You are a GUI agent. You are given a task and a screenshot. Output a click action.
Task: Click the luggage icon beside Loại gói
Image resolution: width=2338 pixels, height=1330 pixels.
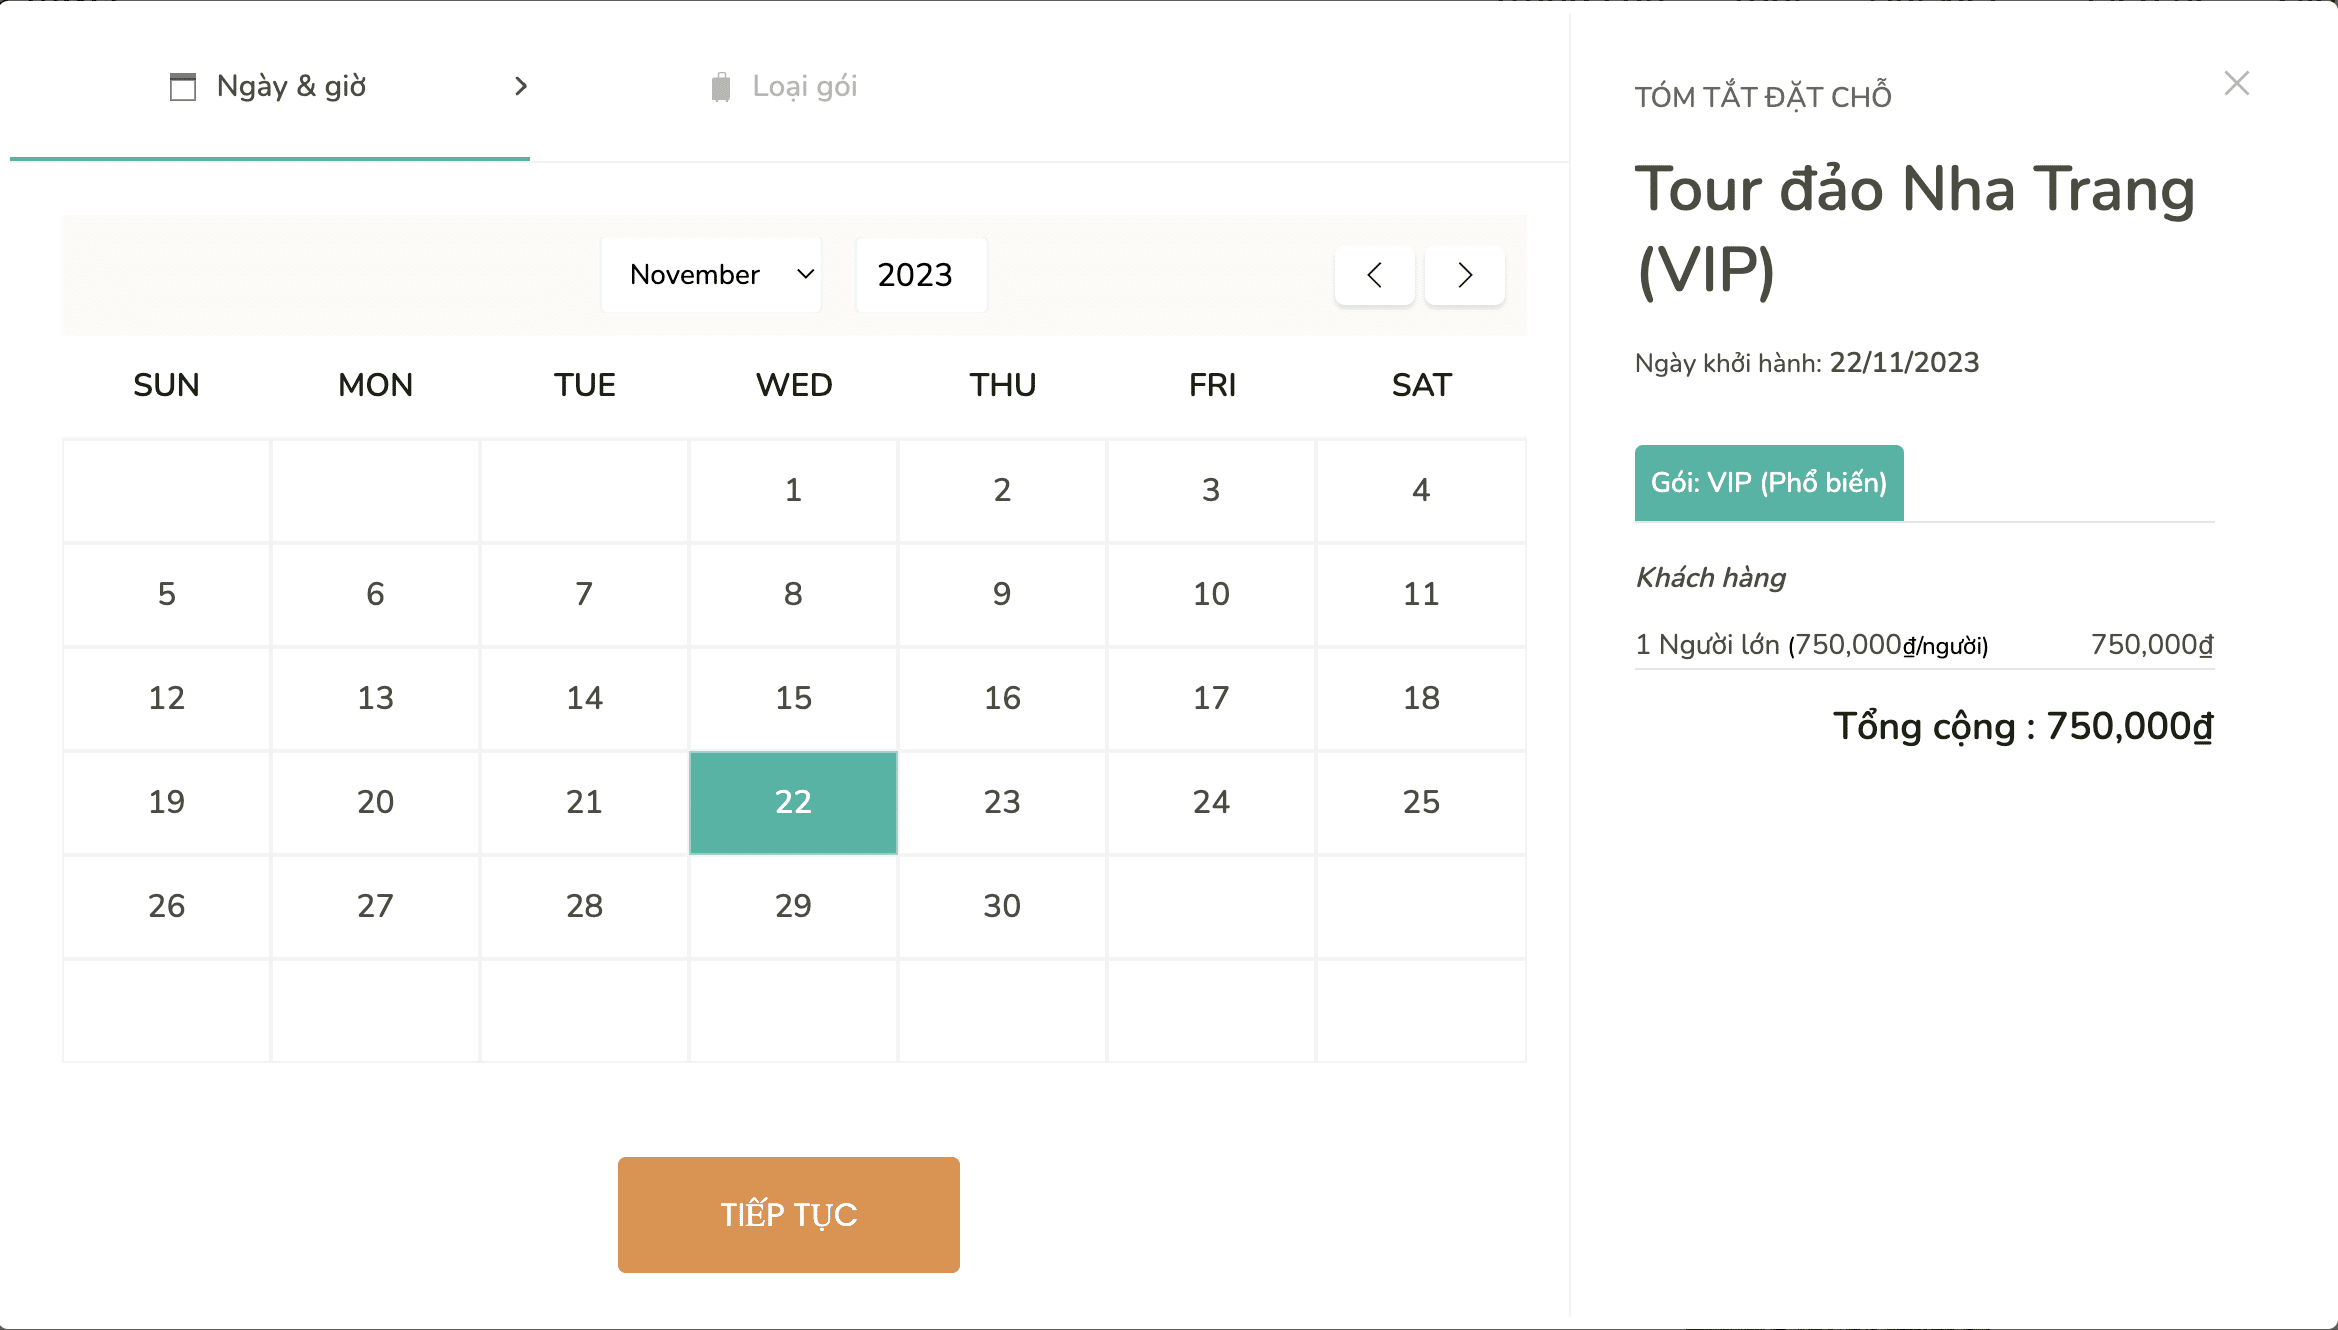[720, 87]
